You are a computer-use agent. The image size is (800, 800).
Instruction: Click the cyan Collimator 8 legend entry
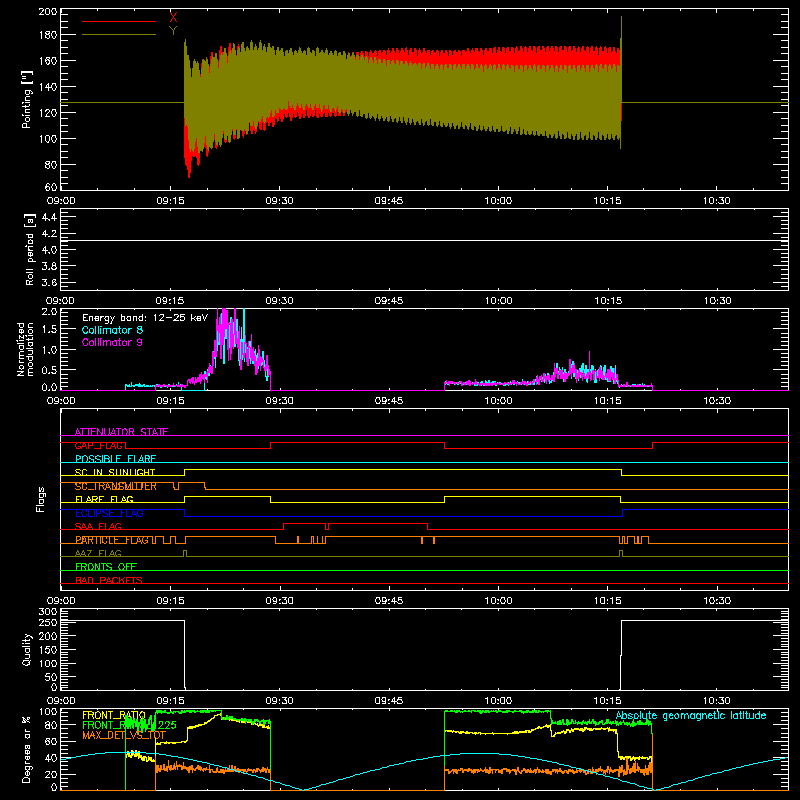click(112, 330)
